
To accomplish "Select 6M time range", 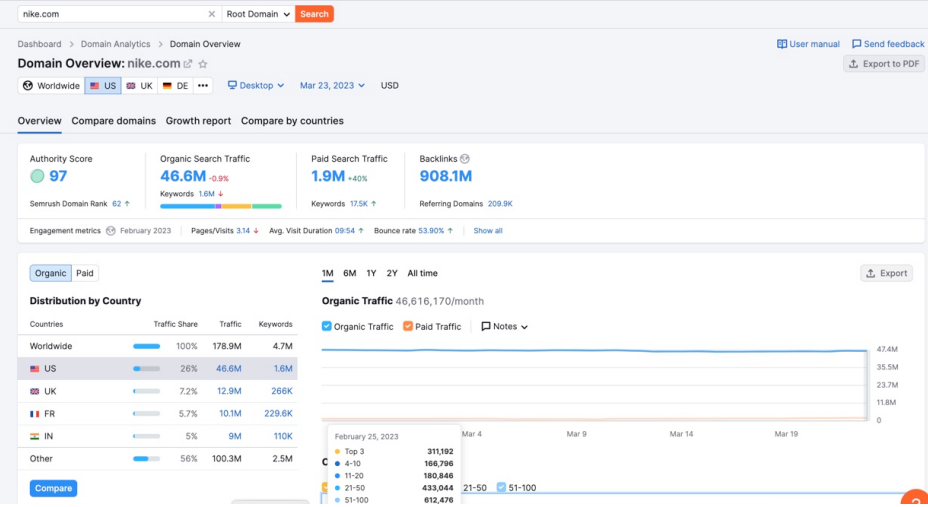I will 350,273.
